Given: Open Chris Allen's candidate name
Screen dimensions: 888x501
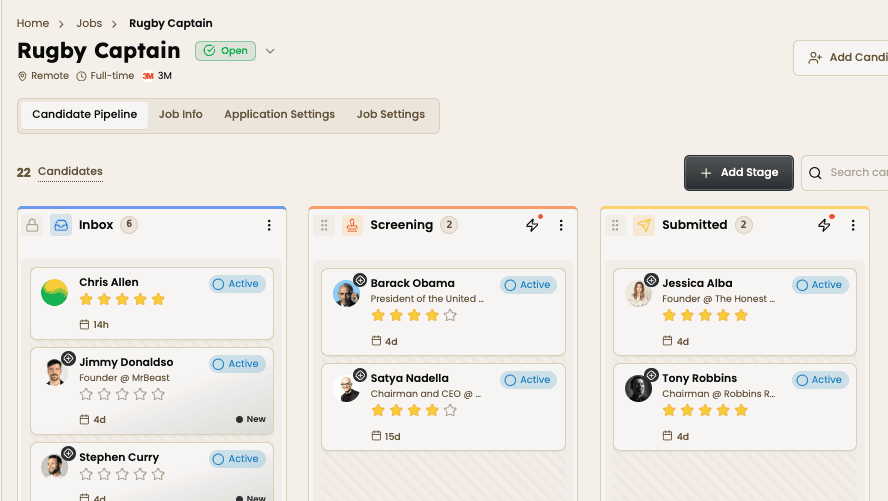Looking at the screenshot, I should (109, 282).
